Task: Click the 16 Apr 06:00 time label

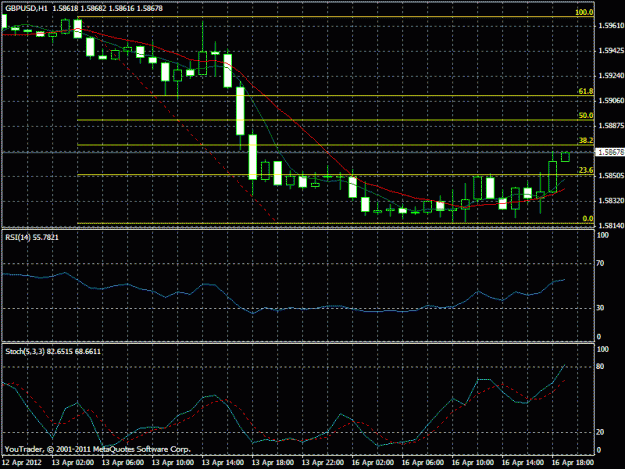Action: coord(423,463)
